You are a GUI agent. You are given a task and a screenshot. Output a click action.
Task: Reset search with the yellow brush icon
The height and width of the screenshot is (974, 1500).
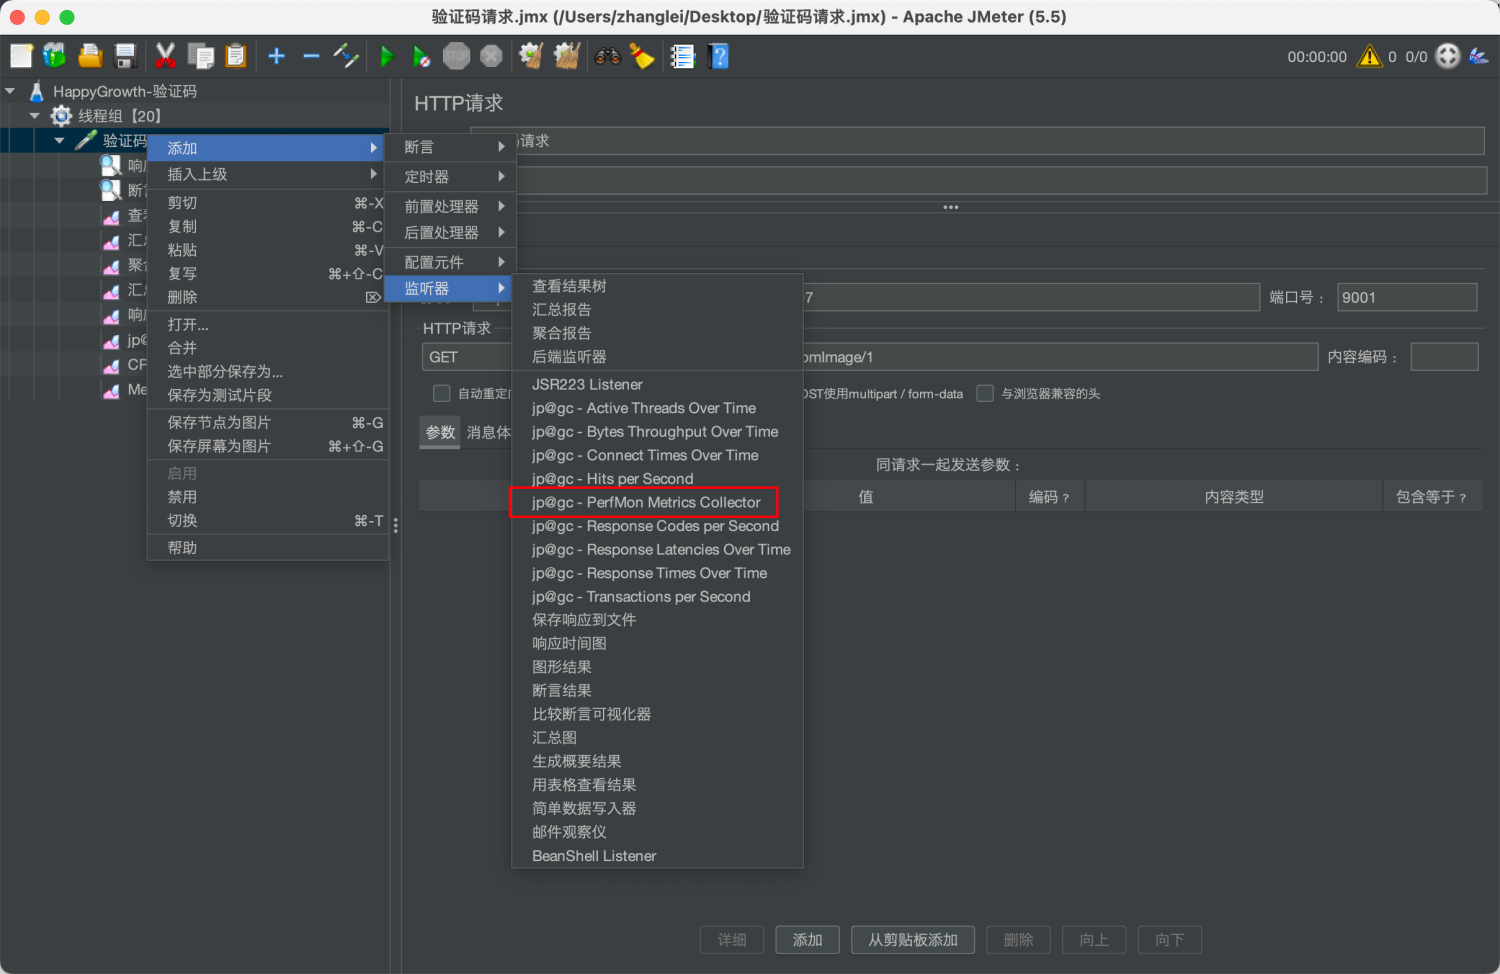point(642,56)
